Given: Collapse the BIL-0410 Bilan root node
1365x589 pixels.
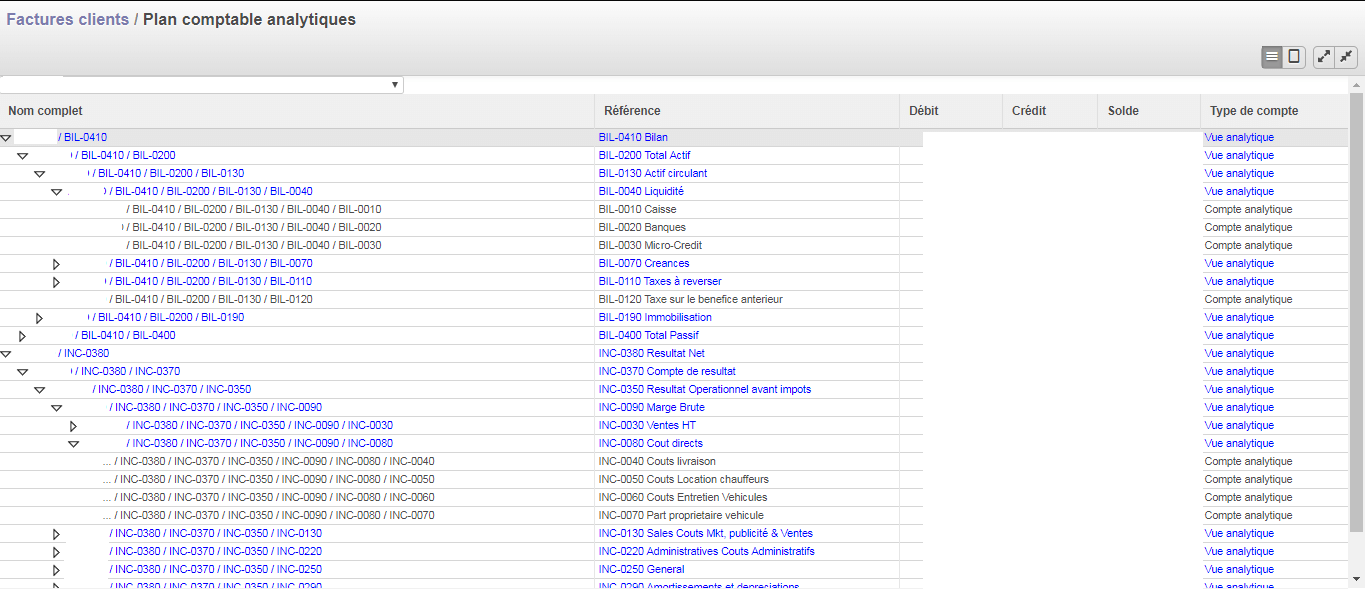Looking at the screenshot, I should pos(6,138).
